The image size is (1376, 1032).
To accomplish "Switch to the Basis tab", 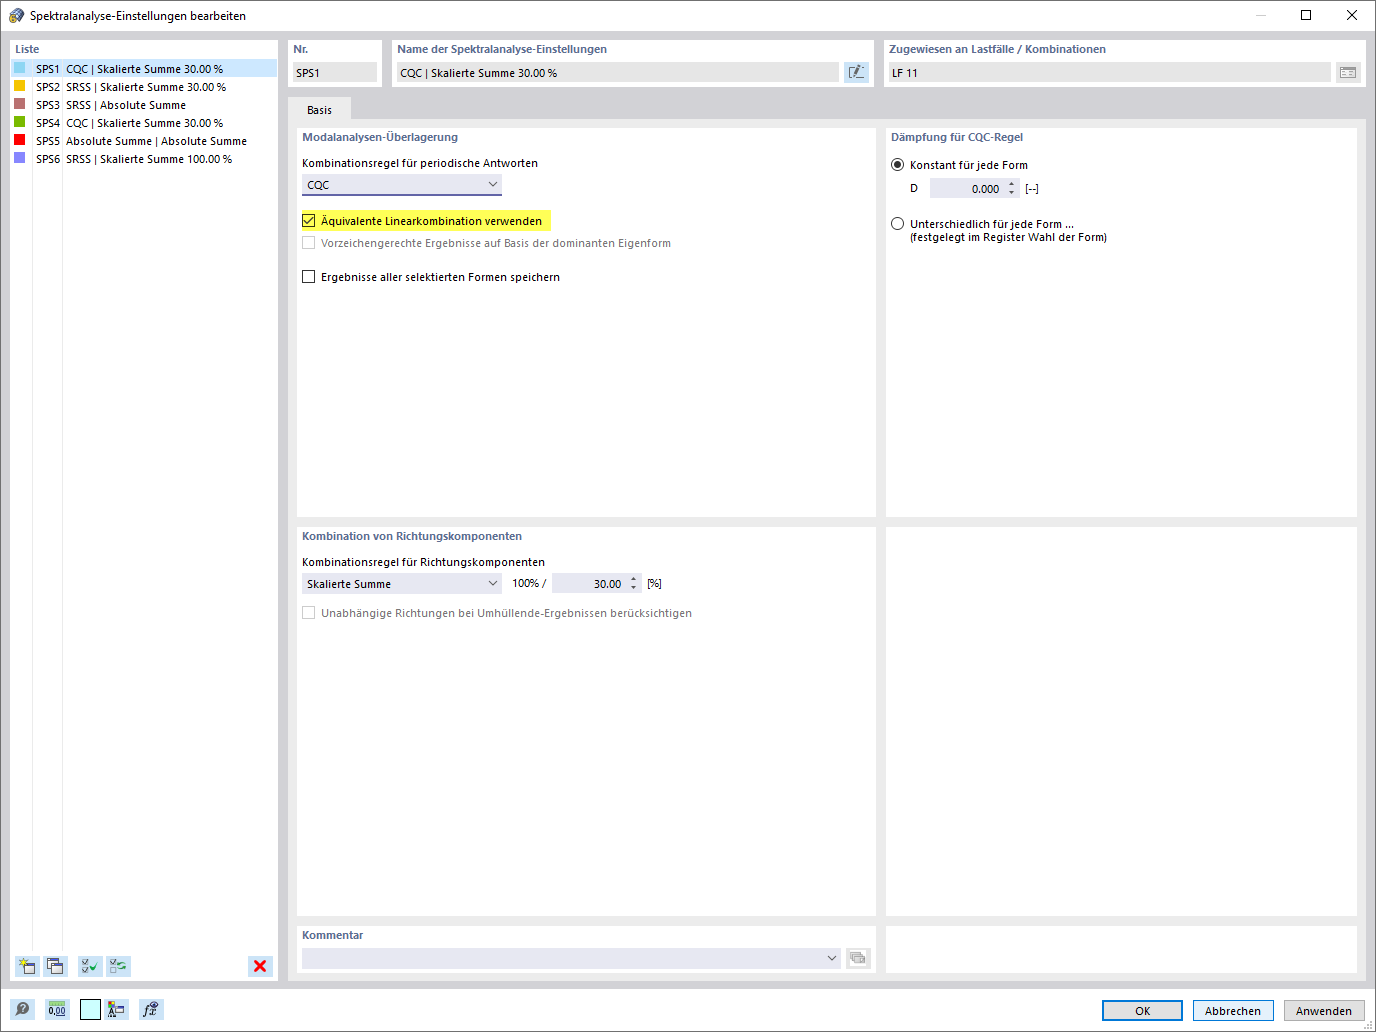I will [x=319, y=110].
